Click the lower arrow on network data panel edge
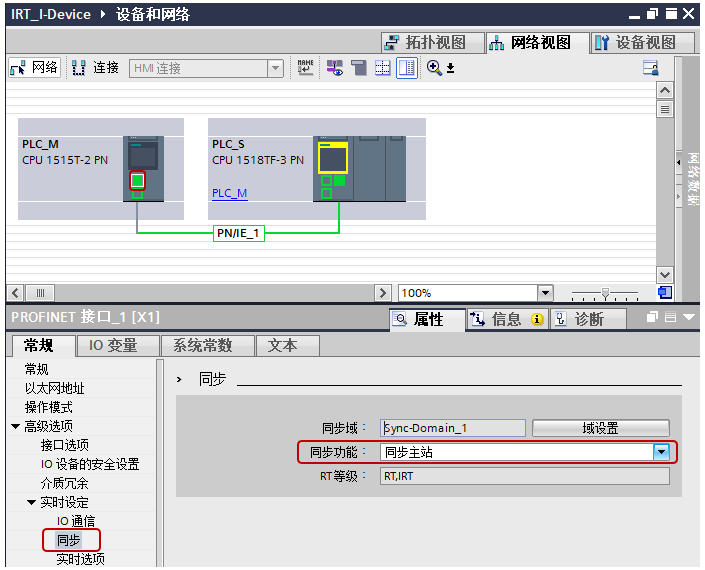Screen dimensions: 705x570 [678, 196]
